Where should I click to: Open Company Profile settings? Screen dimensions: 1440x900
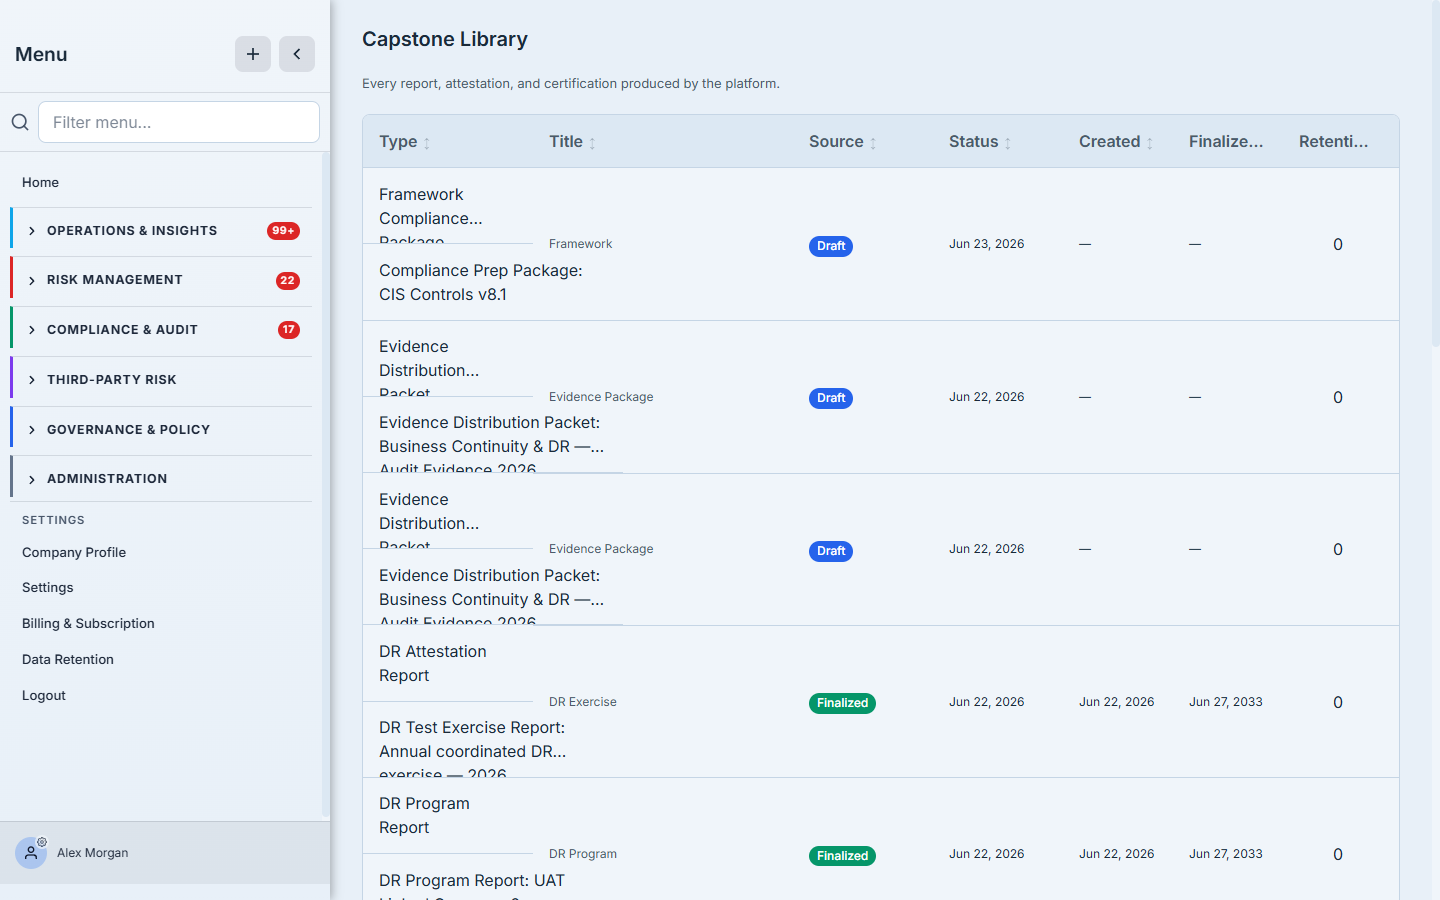[74, 552]
